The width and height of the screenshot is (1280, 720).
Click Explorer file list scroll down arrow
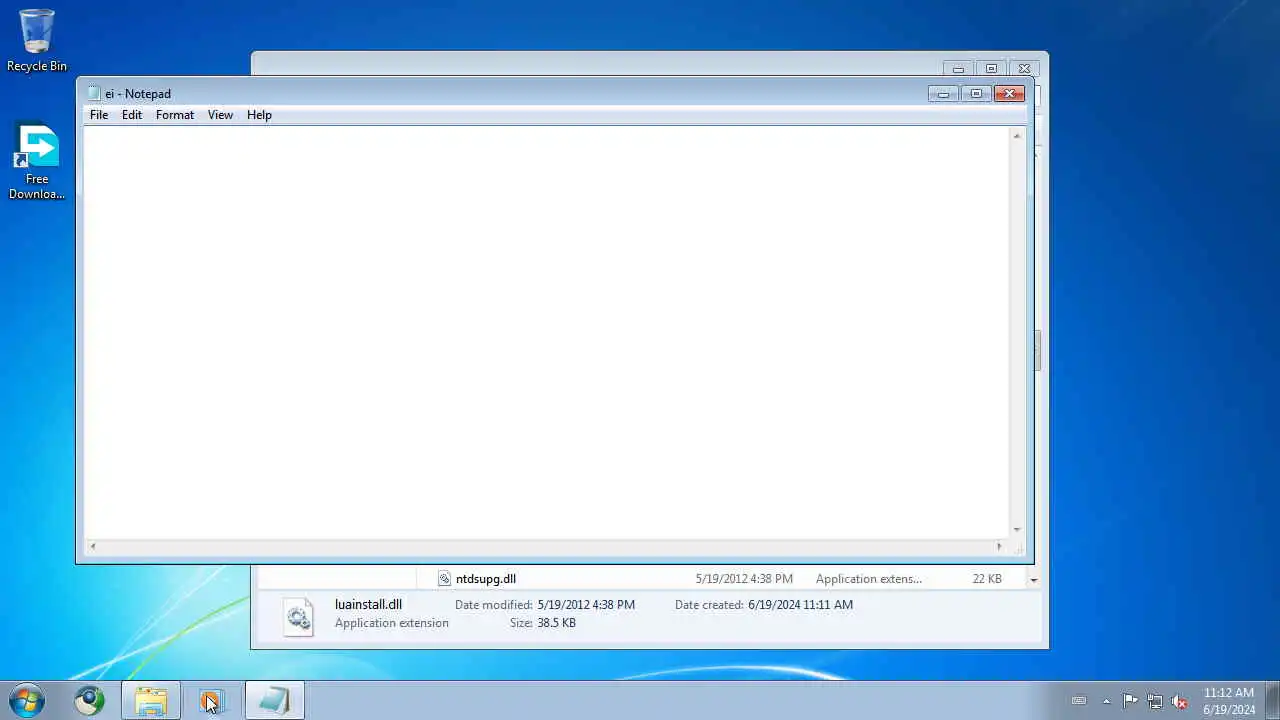pos(1034,580)
